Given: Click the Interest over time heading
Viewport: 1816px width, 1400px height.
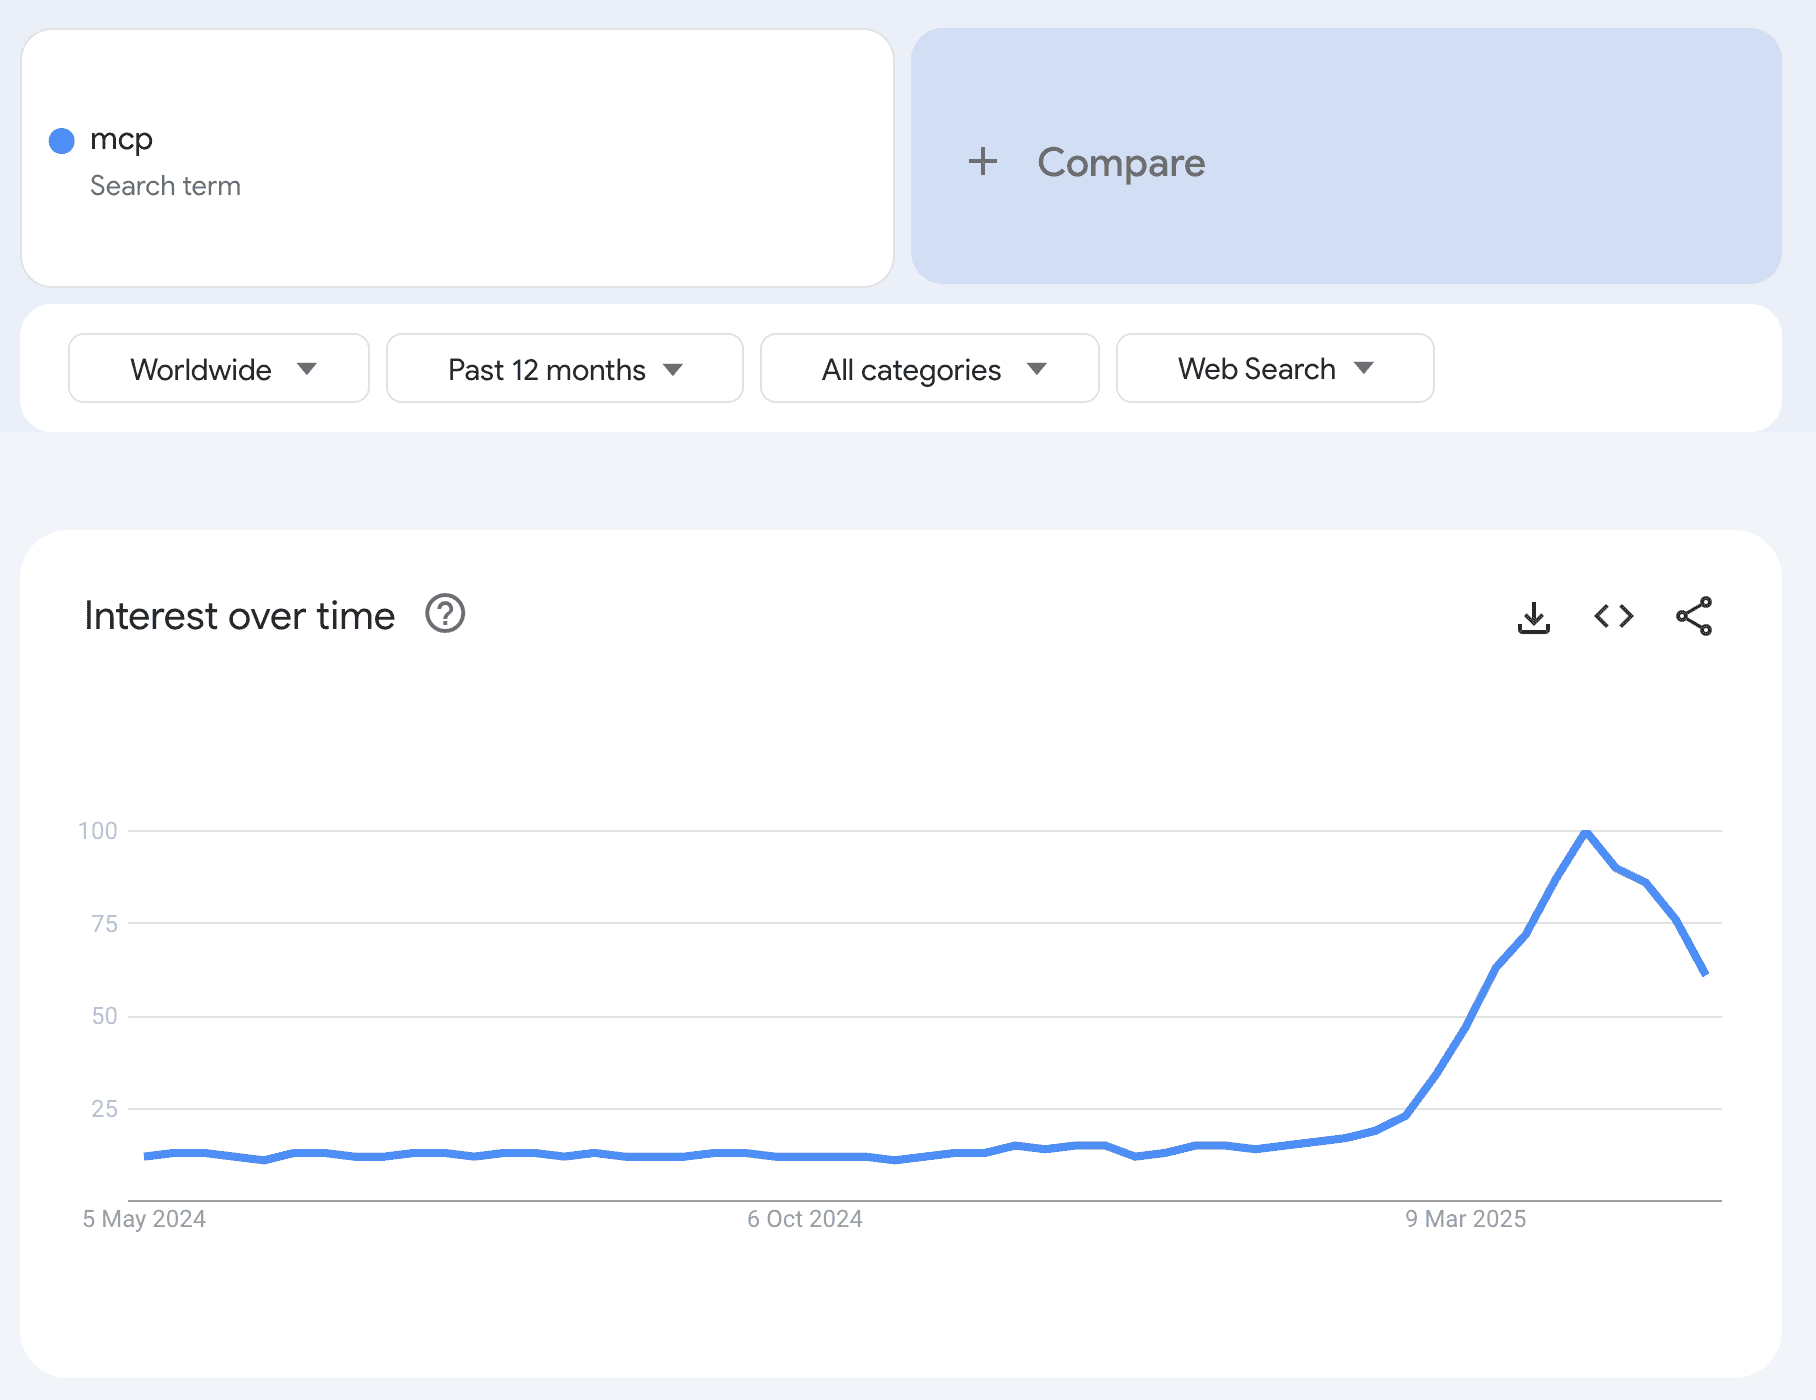Looking at the screenshot, I should coord(239,616).
